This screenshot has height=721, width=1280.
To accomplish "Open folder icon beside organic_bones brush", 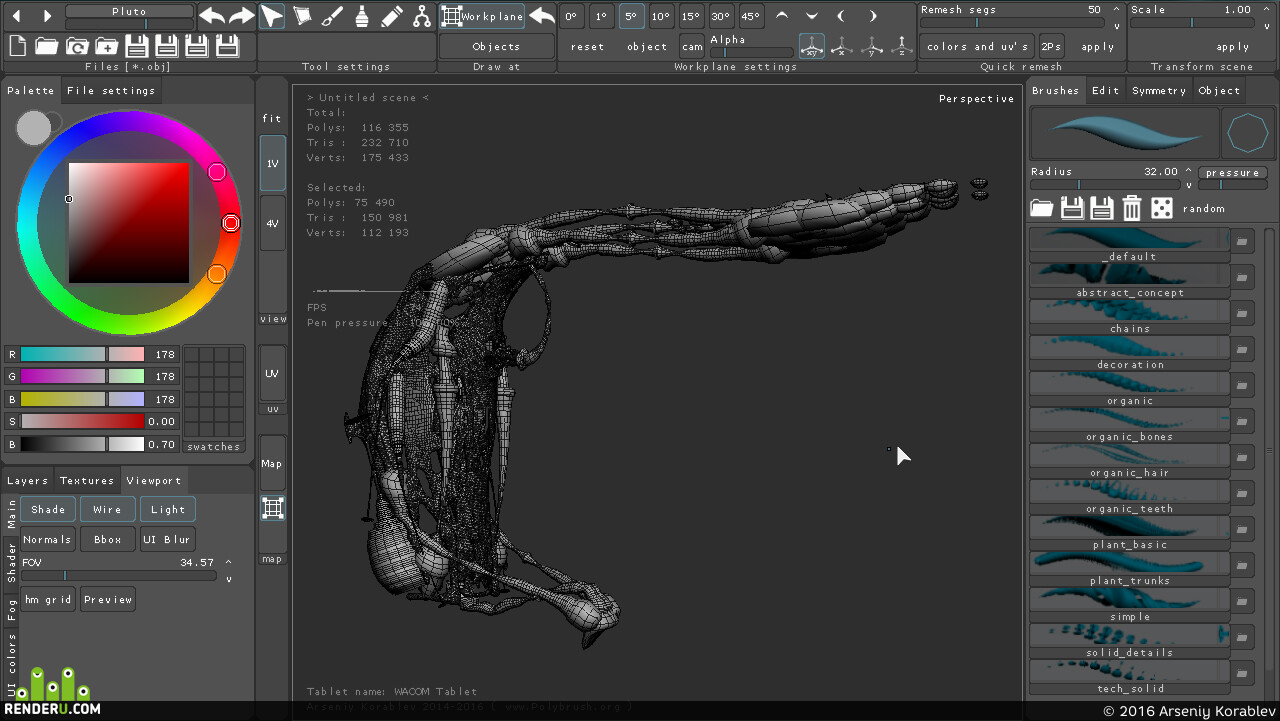I will (1241, 421).
